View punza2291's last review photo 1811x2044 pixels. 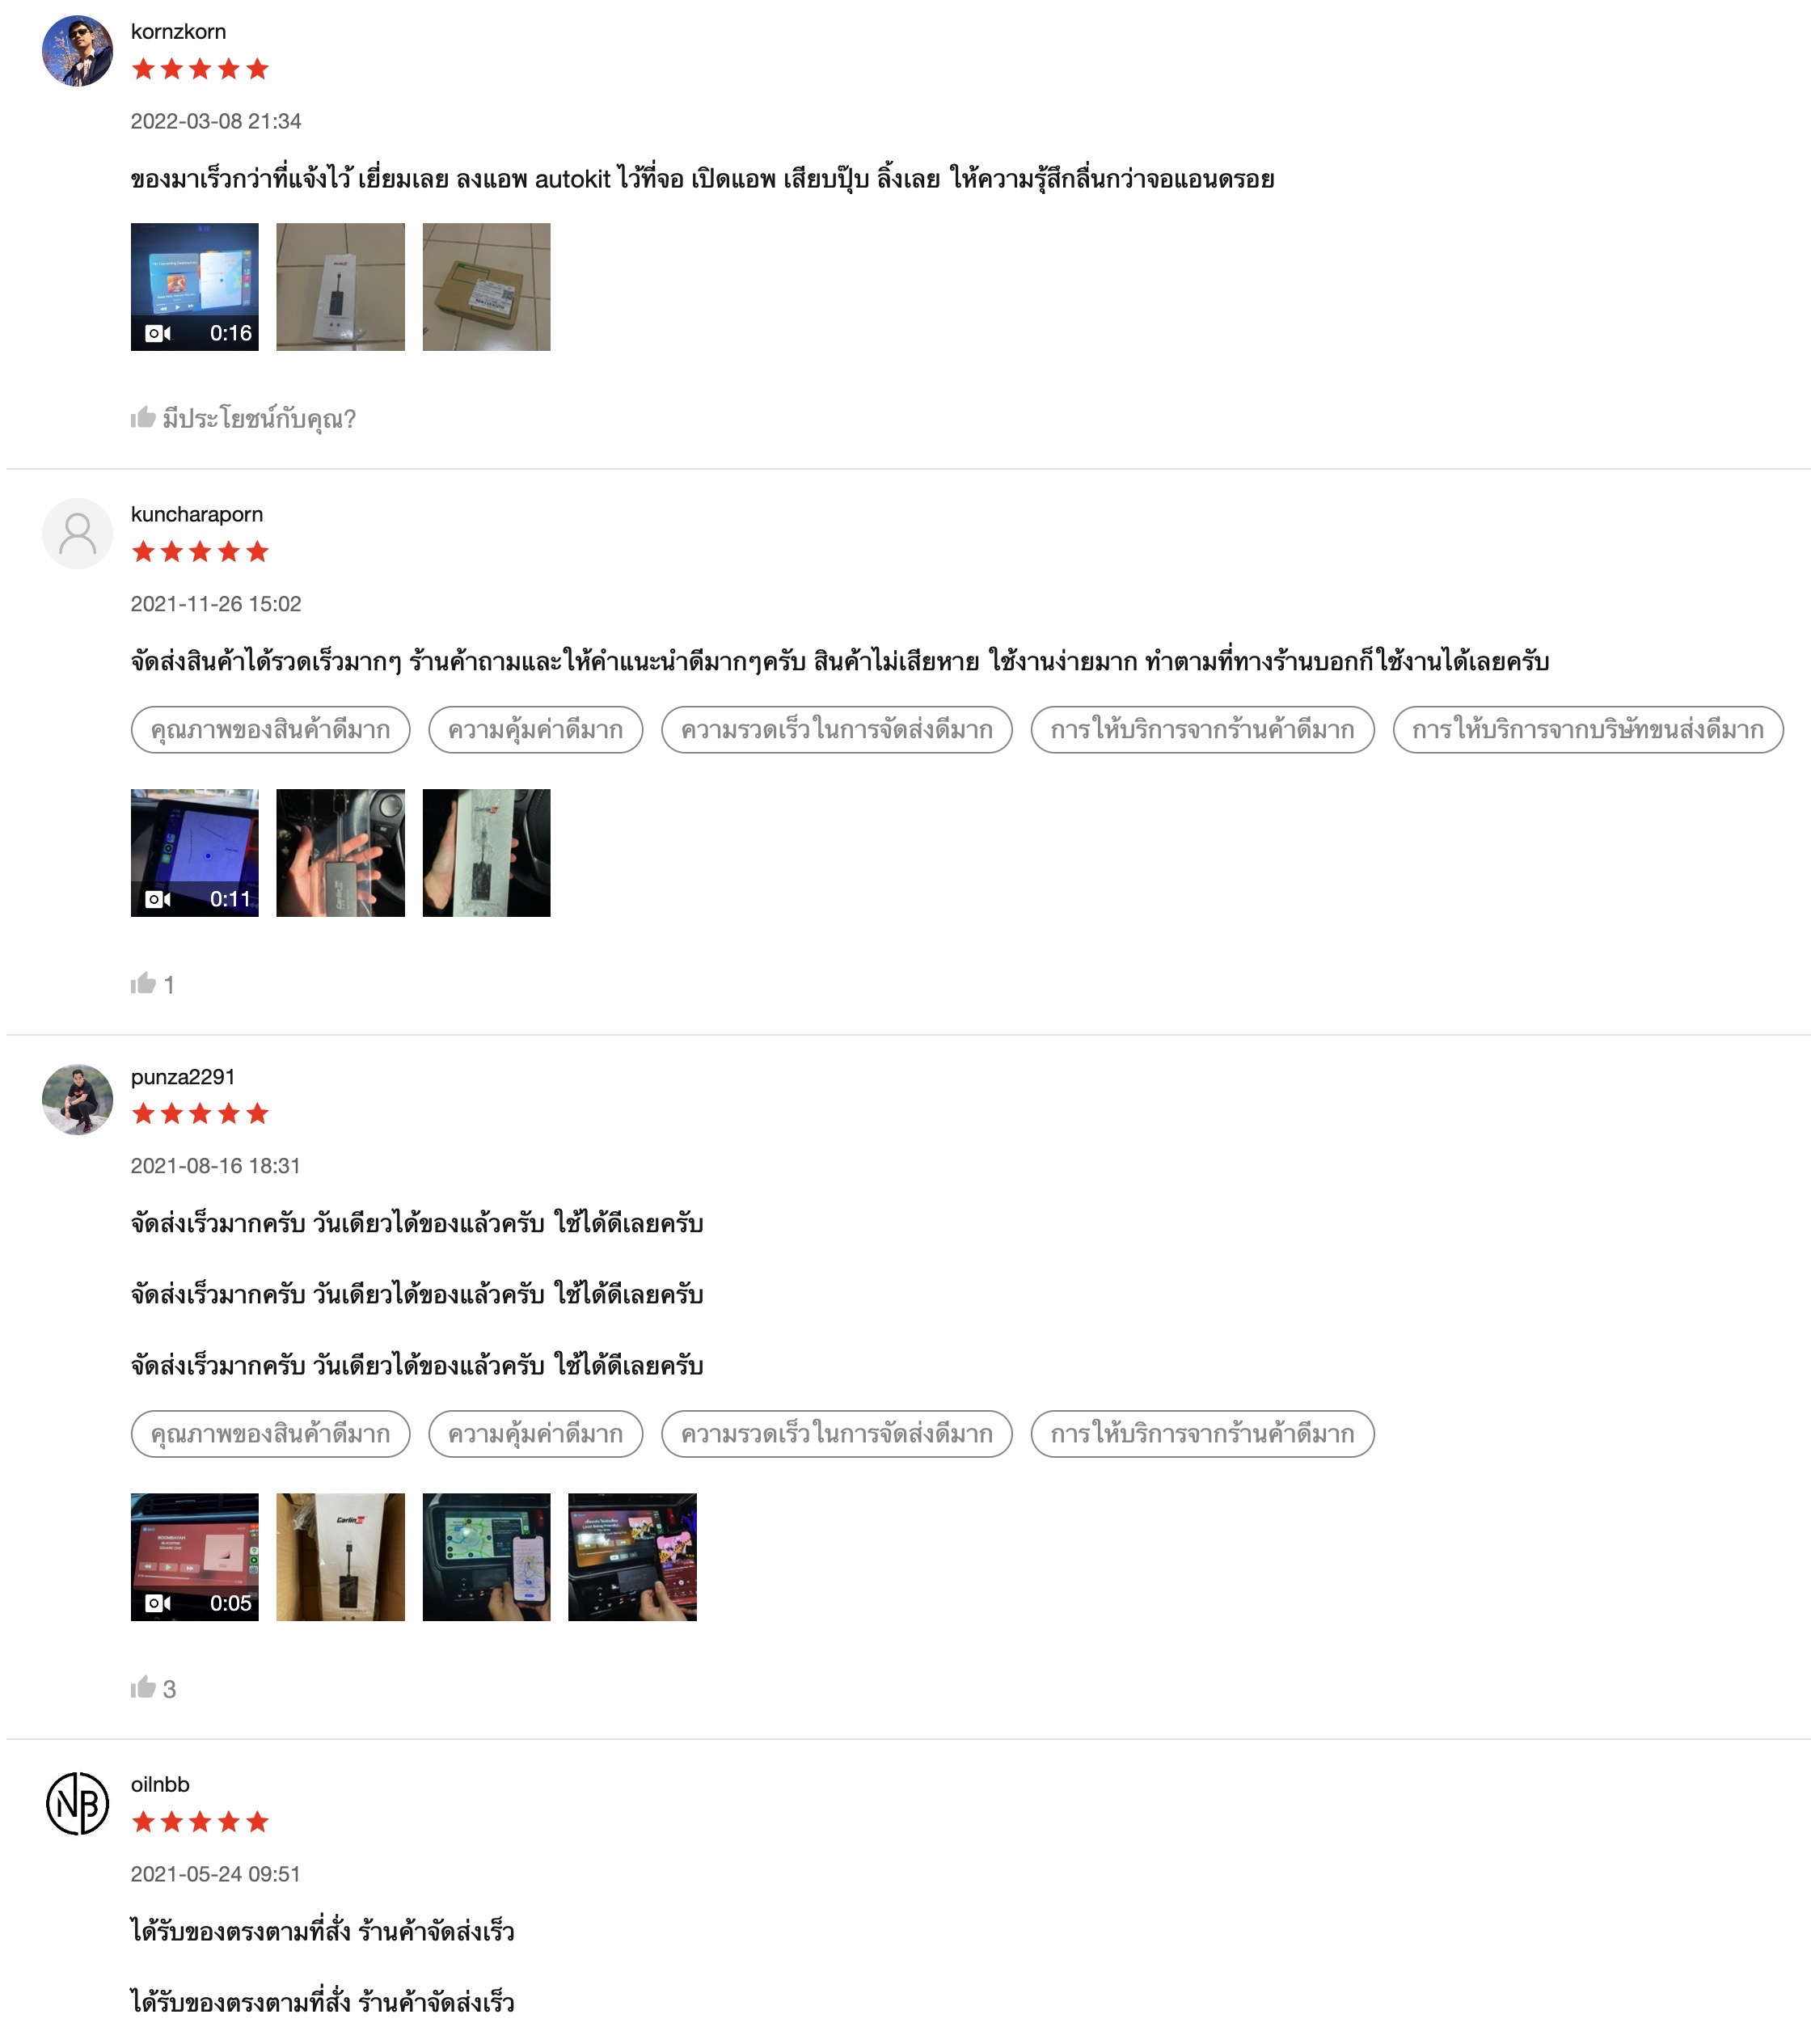pos(632,1557)
